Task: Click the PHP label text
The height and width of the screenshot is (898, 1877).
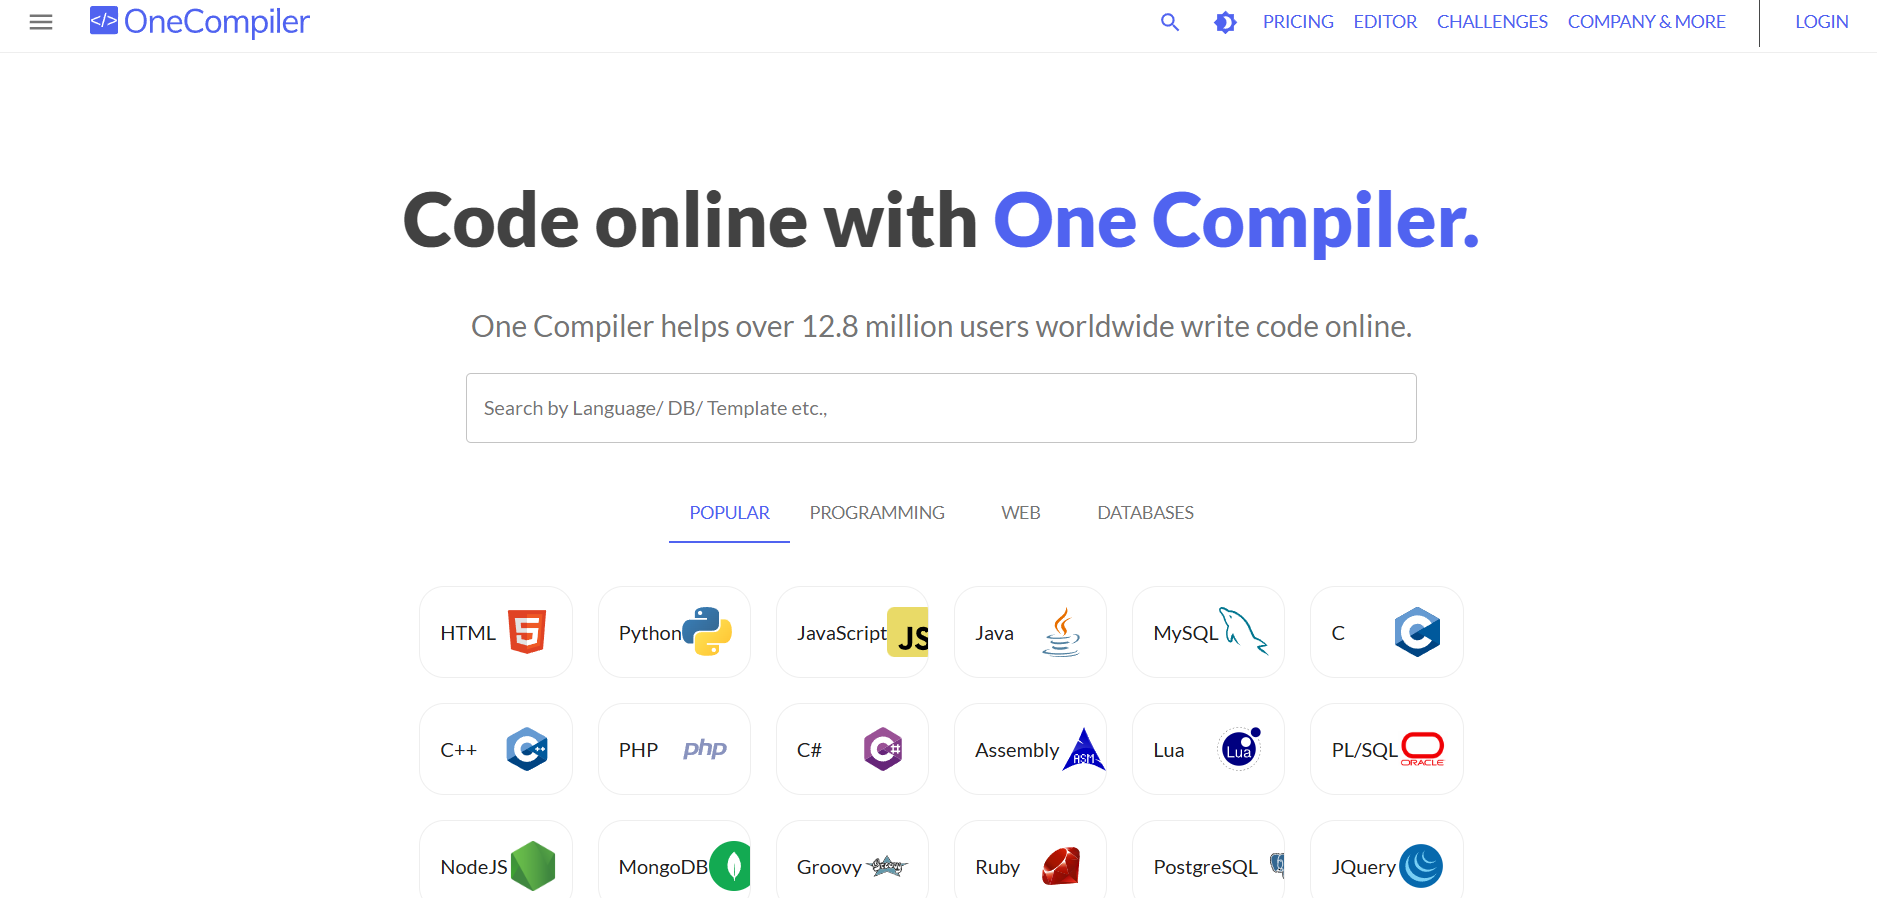Action: coord(638,750)
